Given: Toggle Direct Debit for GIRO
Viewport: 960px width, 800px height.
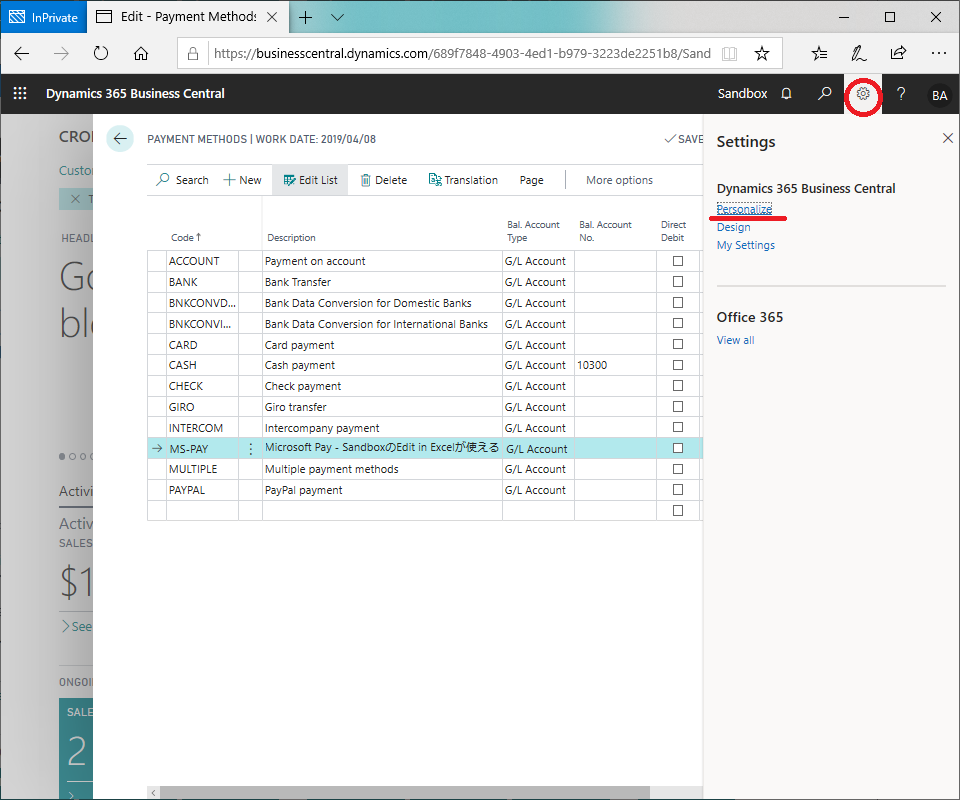Looking at the screenshot, I should point(678,406).
